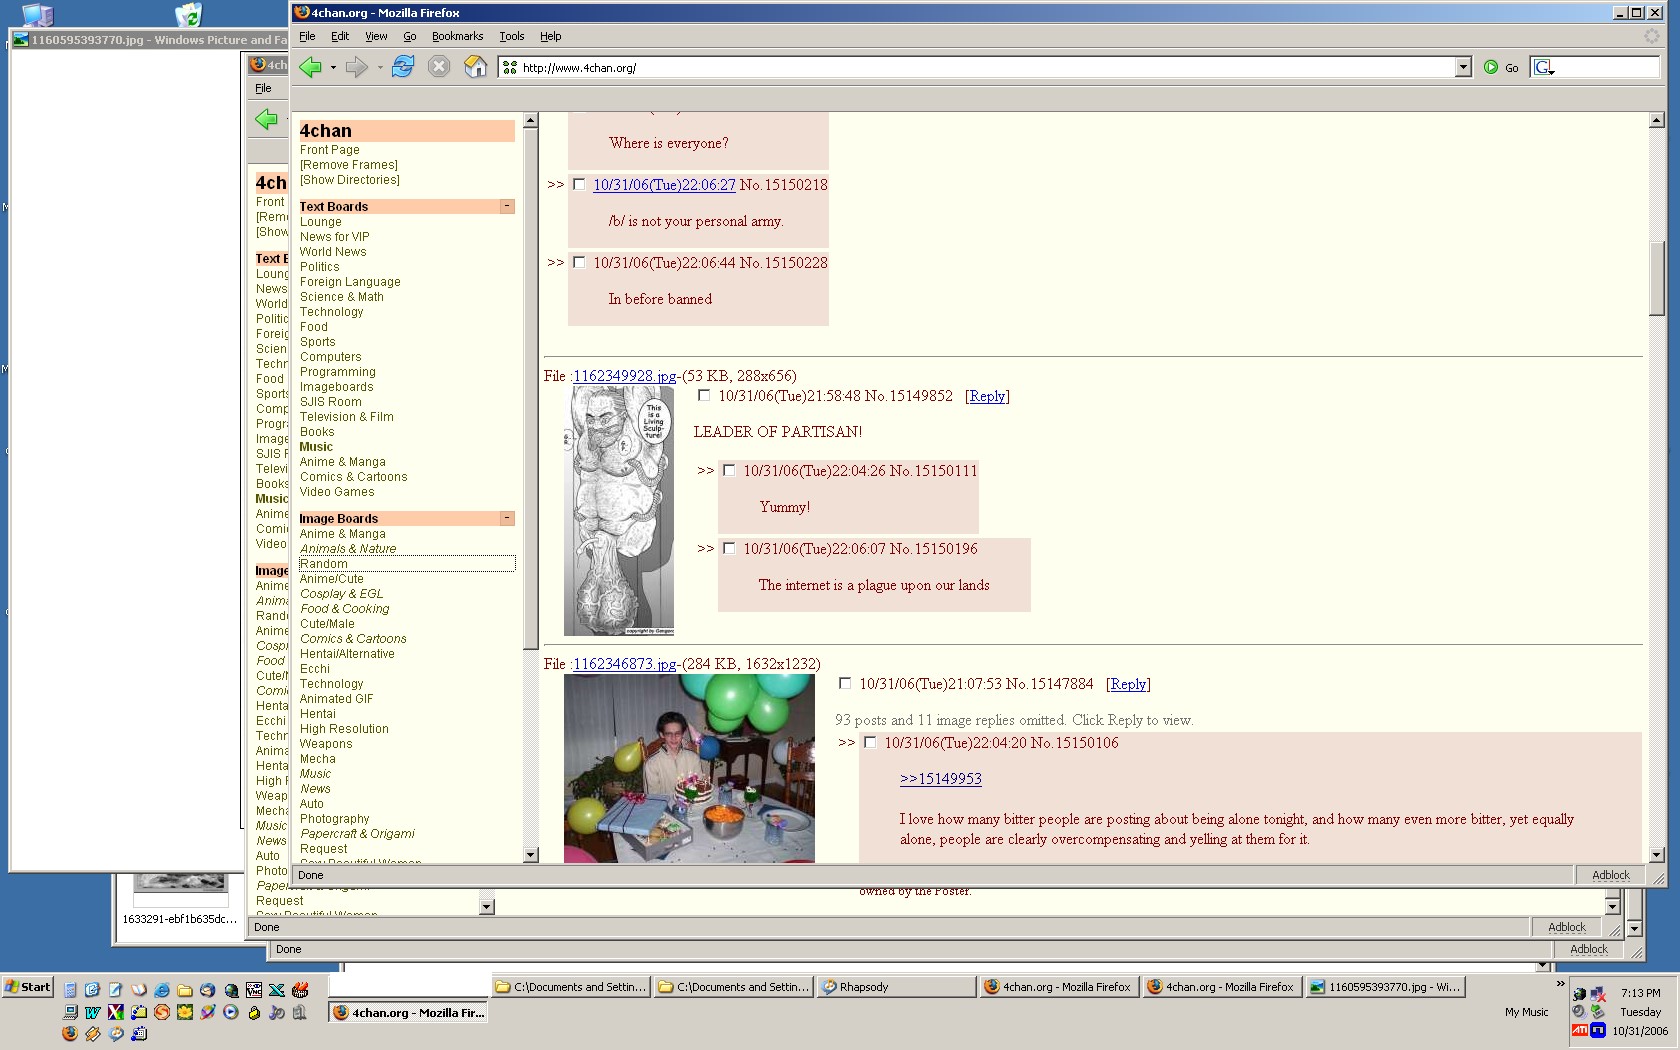
Task: Click Reply link for post No.15149852
Action: [x=987, y=396]
